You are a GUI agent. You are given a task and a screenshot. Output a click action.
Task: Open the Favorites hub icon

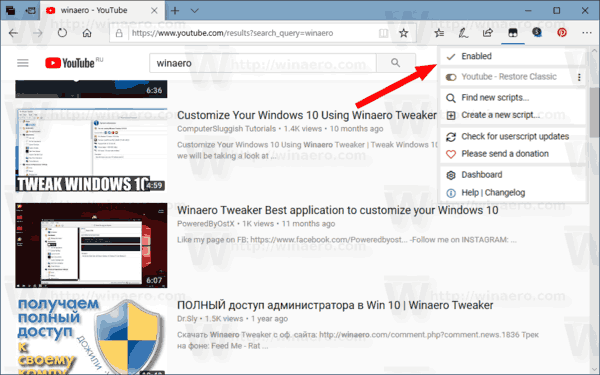(439, 33)
